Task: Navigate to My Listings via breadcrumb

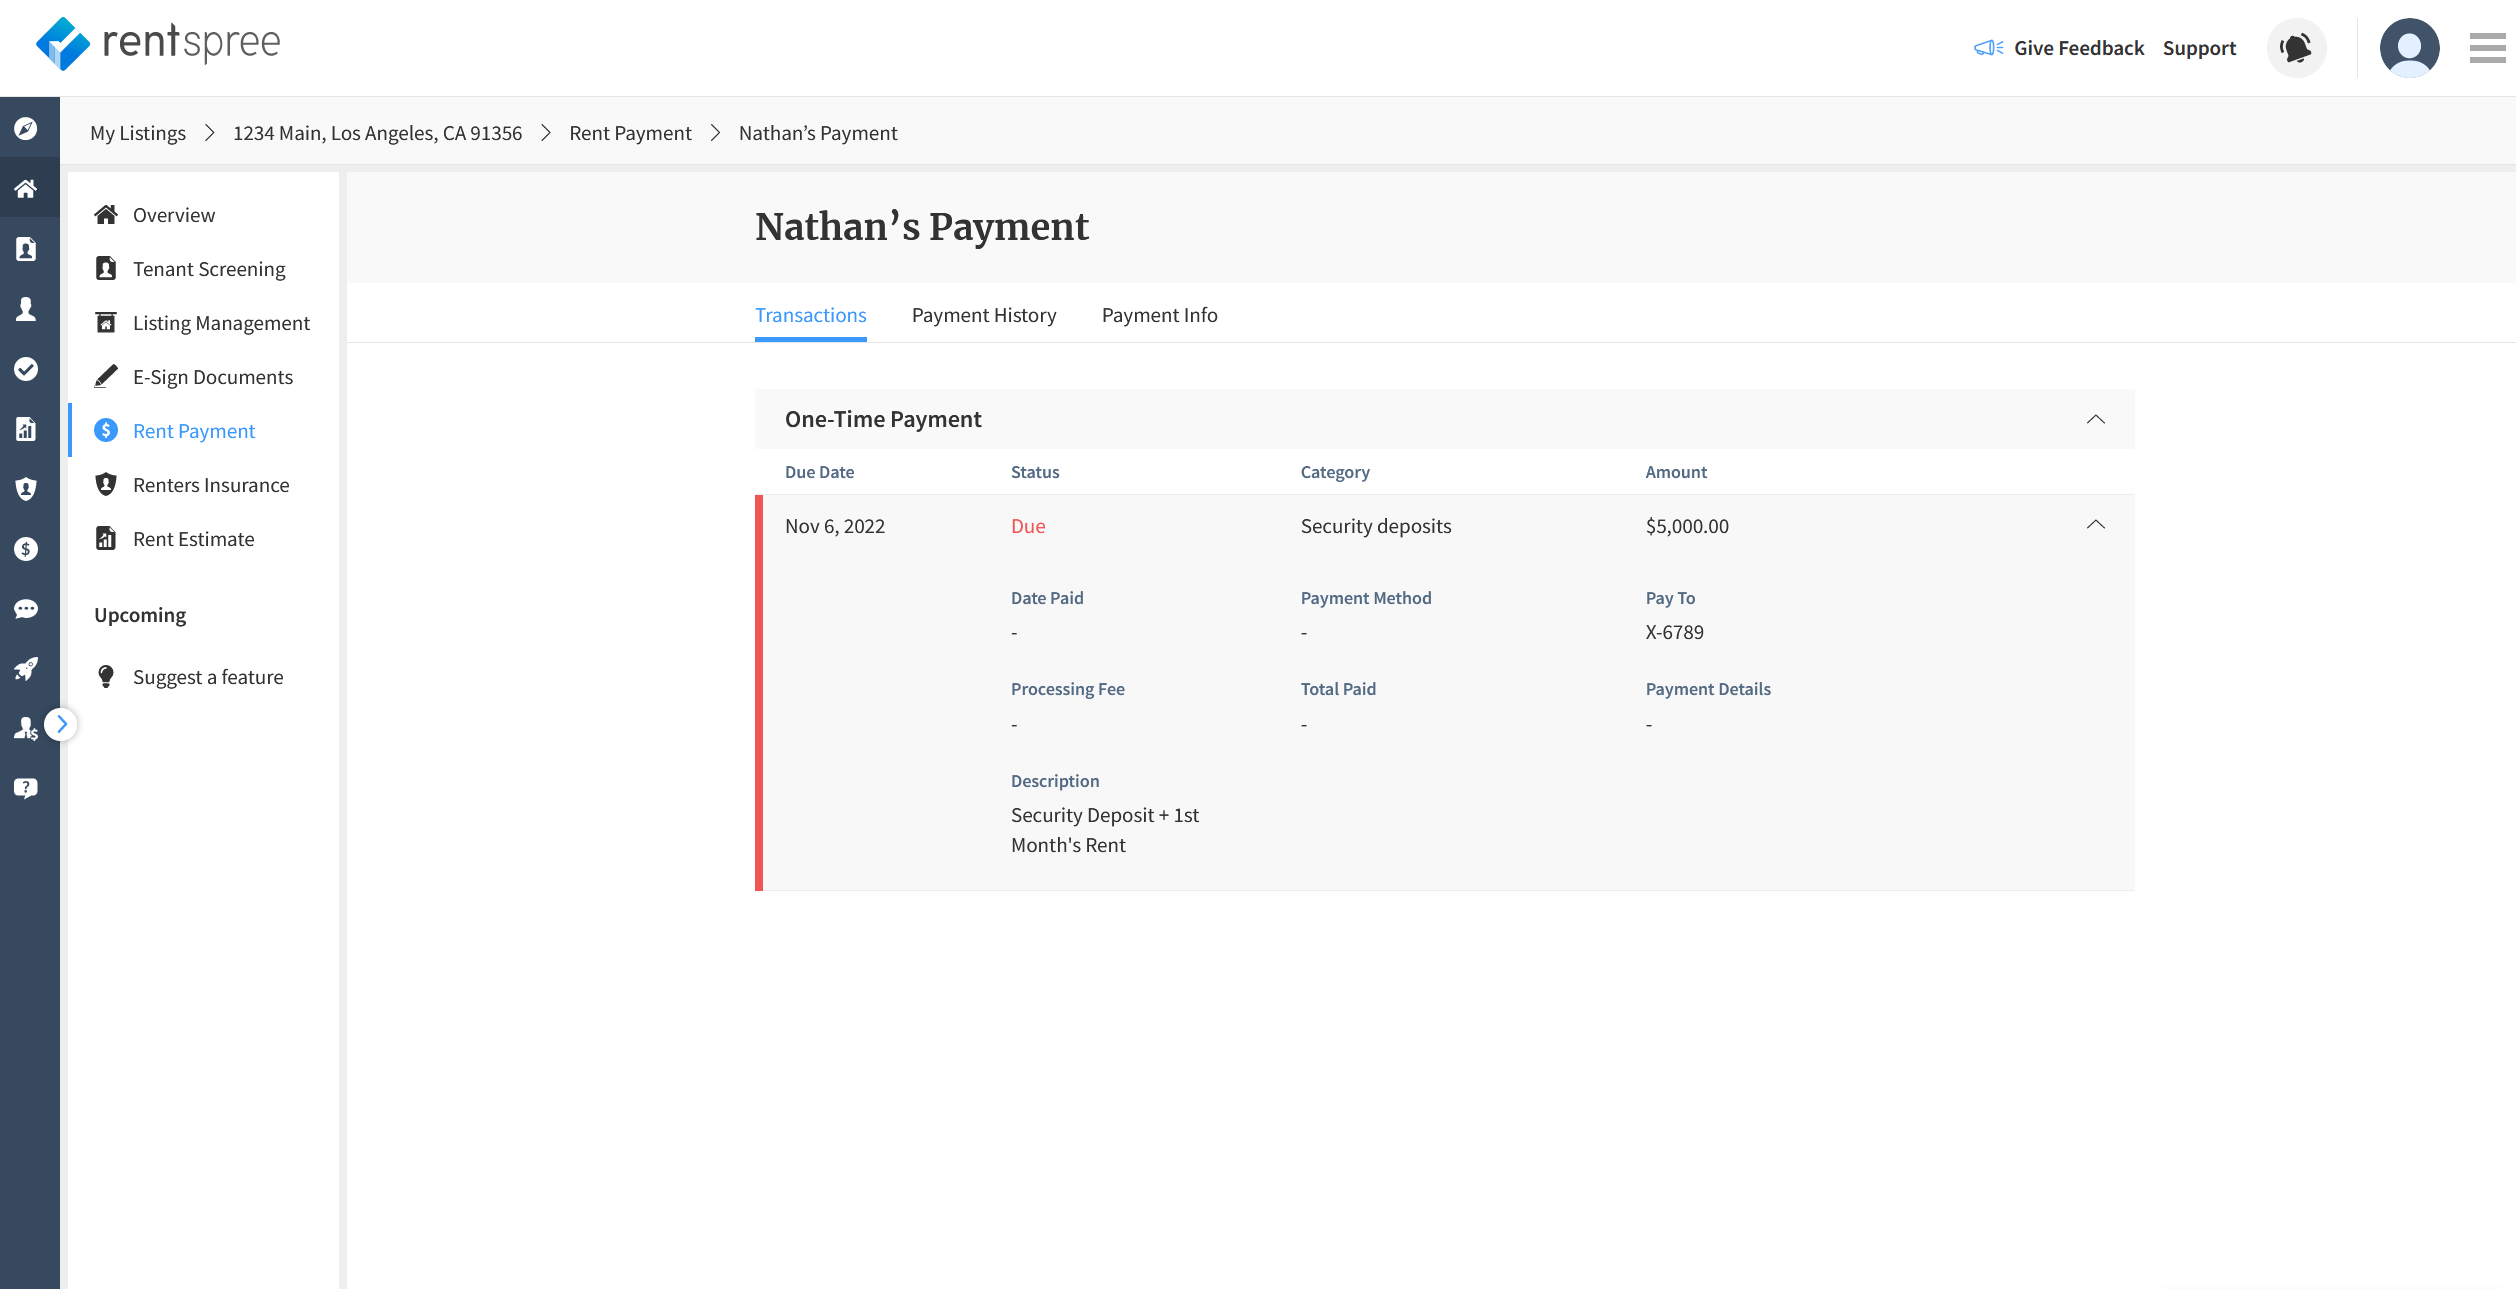Action: tap(137, 132)
